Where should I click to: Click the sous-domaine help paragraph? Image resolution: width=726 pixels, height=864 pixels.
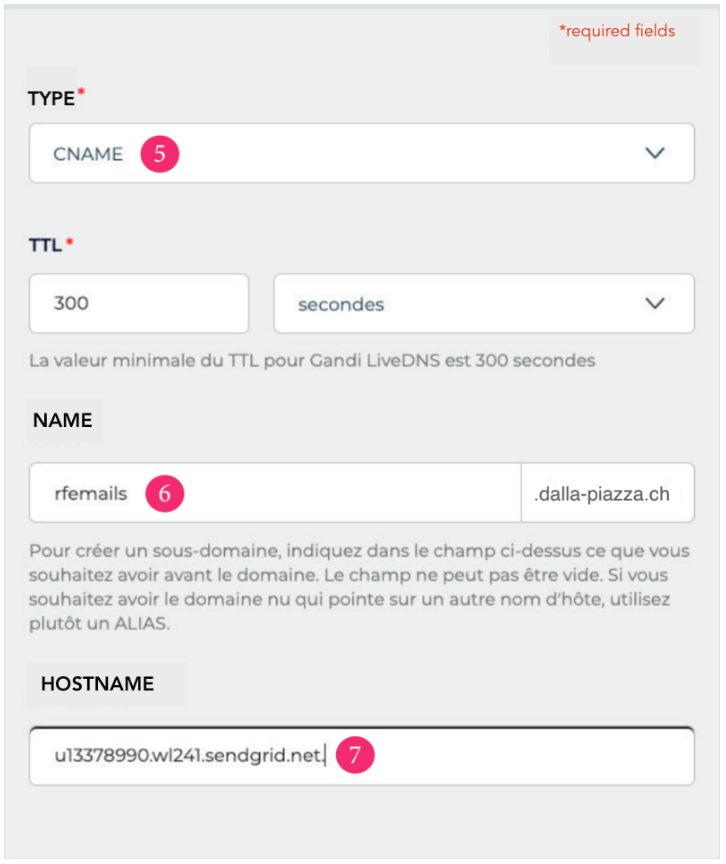coord(359,587)
